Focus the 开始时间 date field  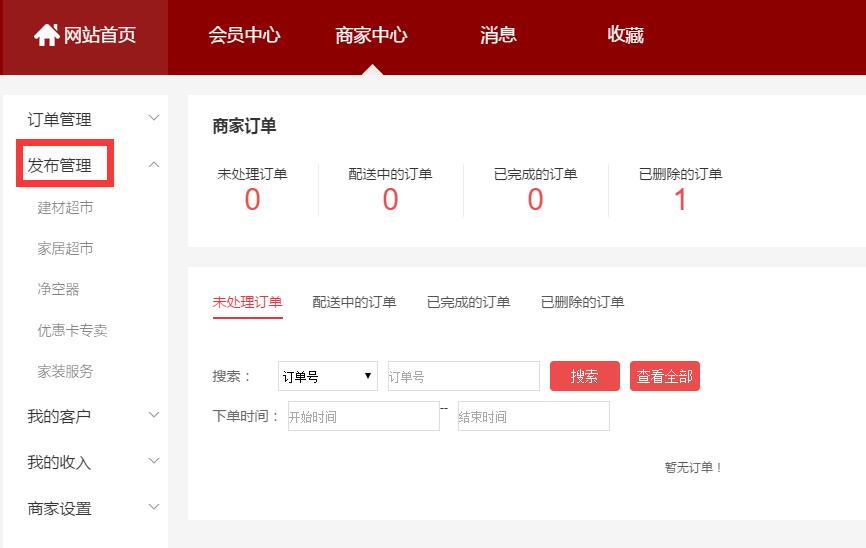pyautogui.click(x=364, y=416)
